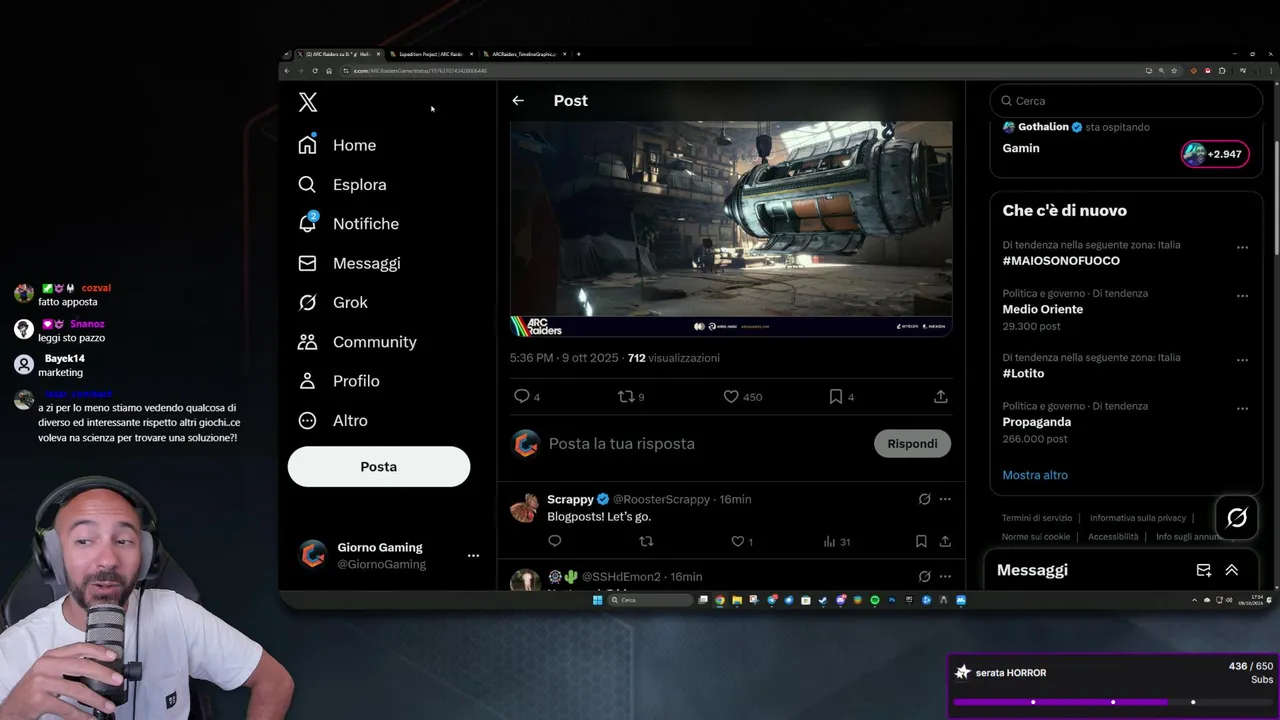Image resolution: width=1280 pixels, height=720 pixels.
Task: Click the Windows taskbar Cerca search box
Action: pos(651,600)
